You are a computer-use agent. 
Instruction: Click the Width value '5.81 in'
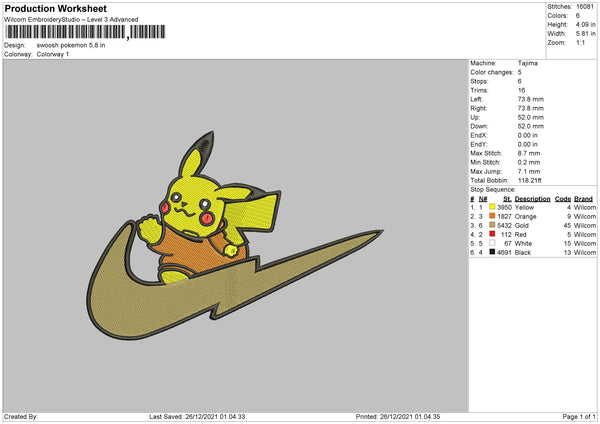click(585, 34)
